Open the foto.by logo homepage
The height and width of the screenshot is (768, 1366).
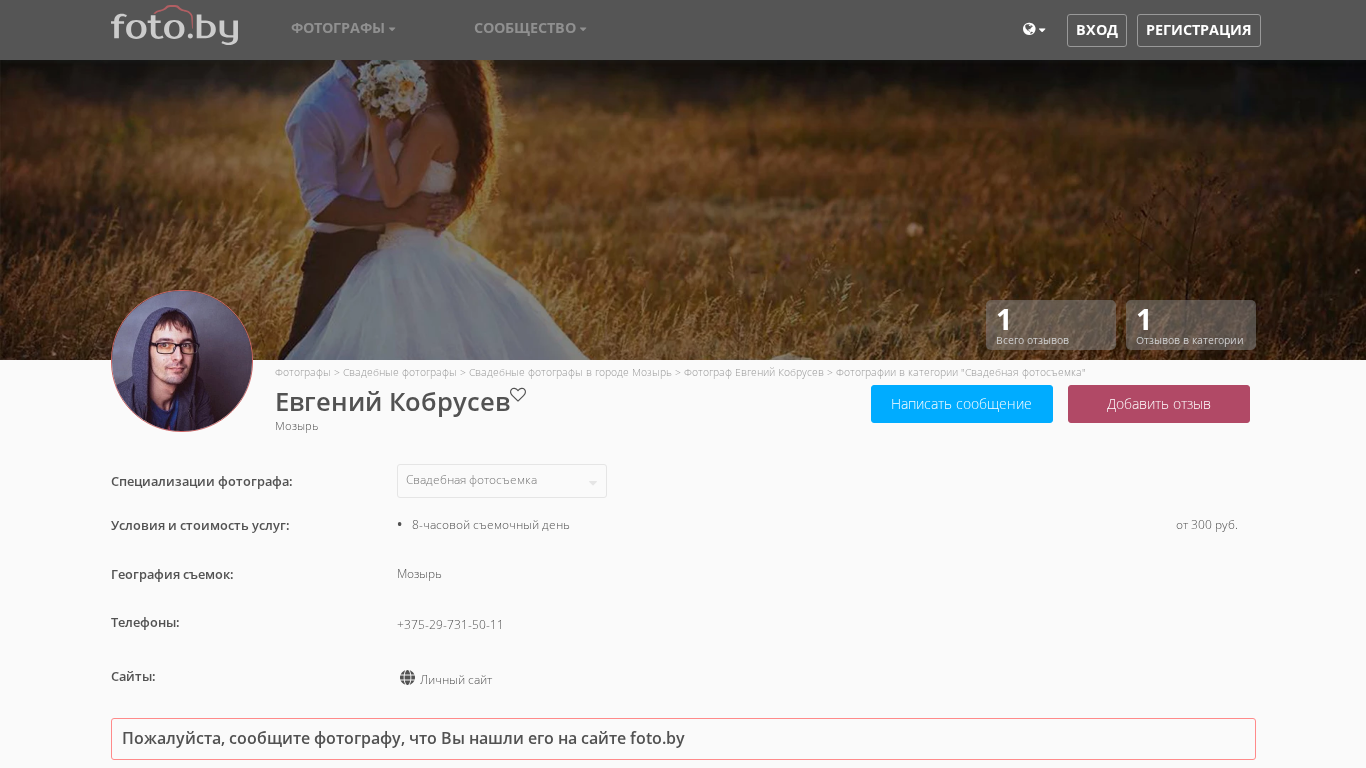point(174,26)
